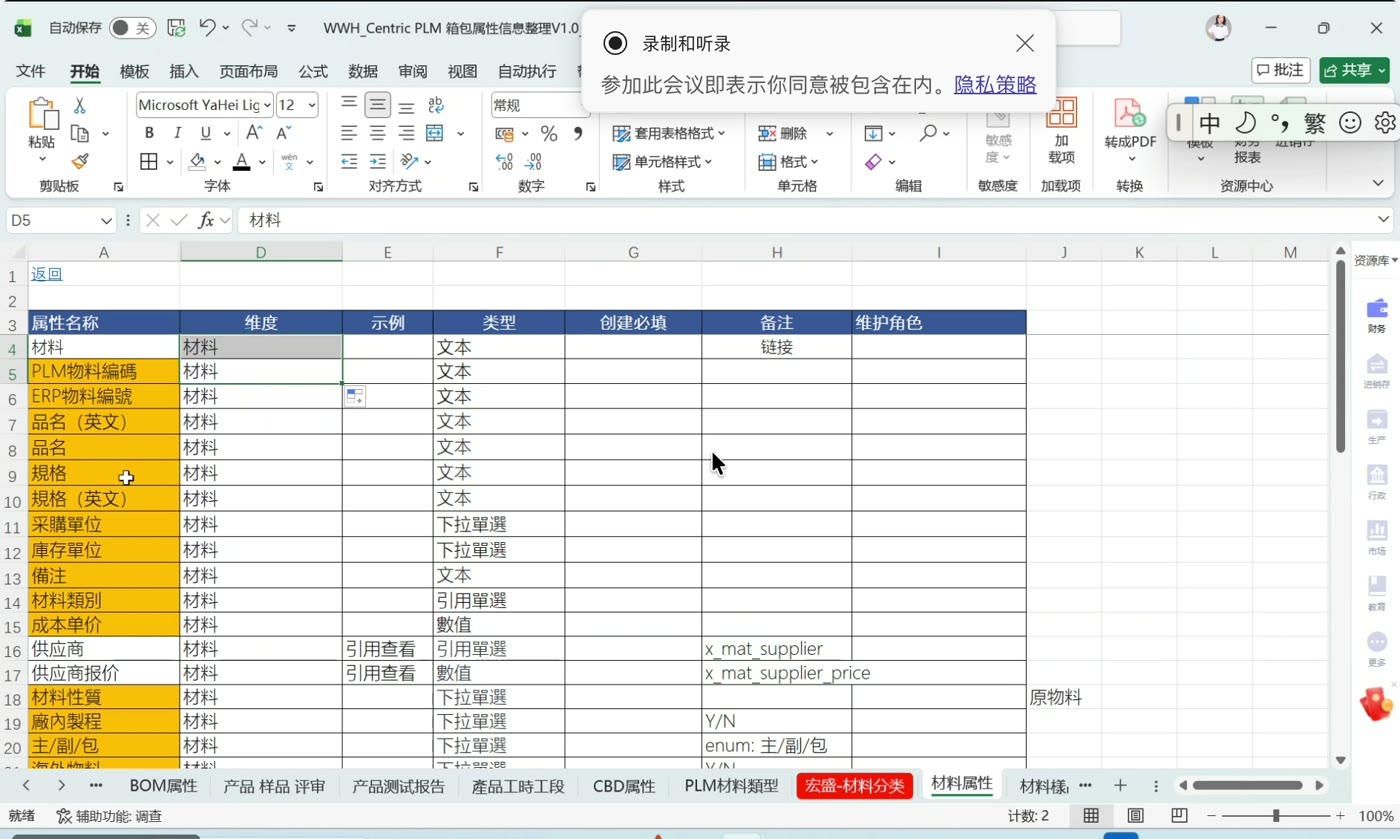This screenshot has width=1400, height=839.
Task: Align text right in cell
Action: coord(406,133)
